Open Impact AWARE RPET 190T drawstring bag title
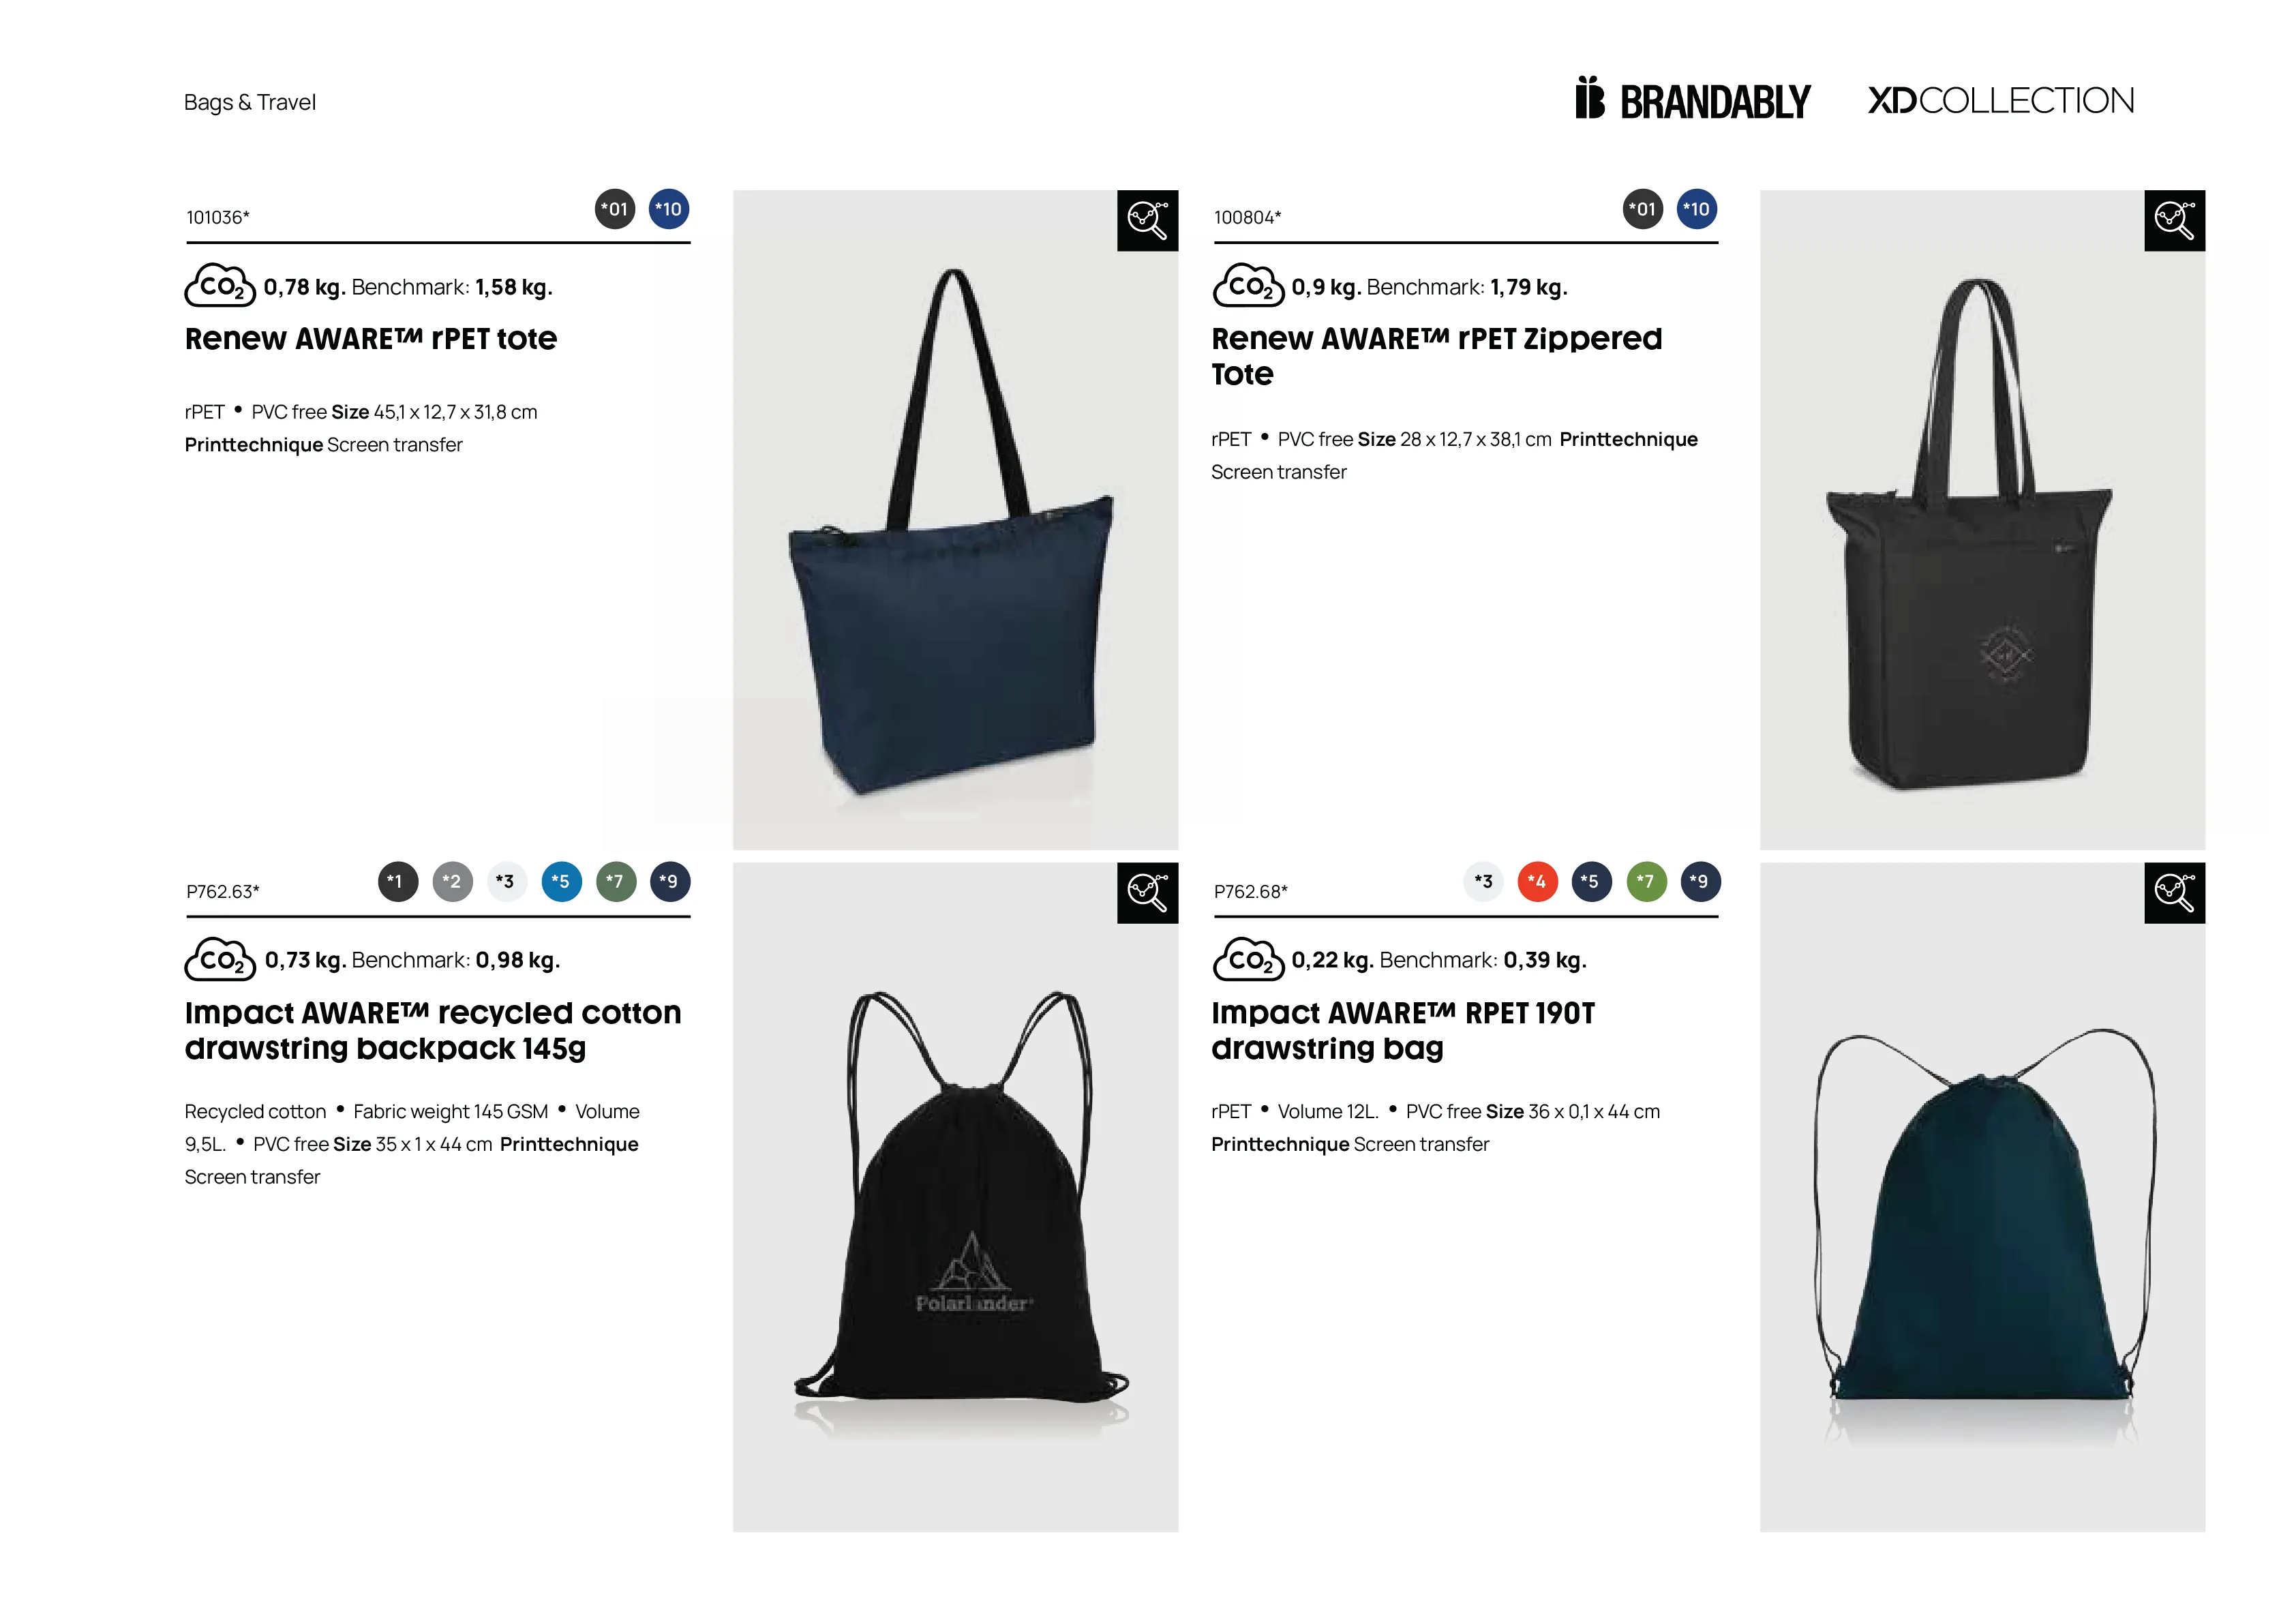Screen dimensions: 2281x1624 click(x=1403, y=1030)
